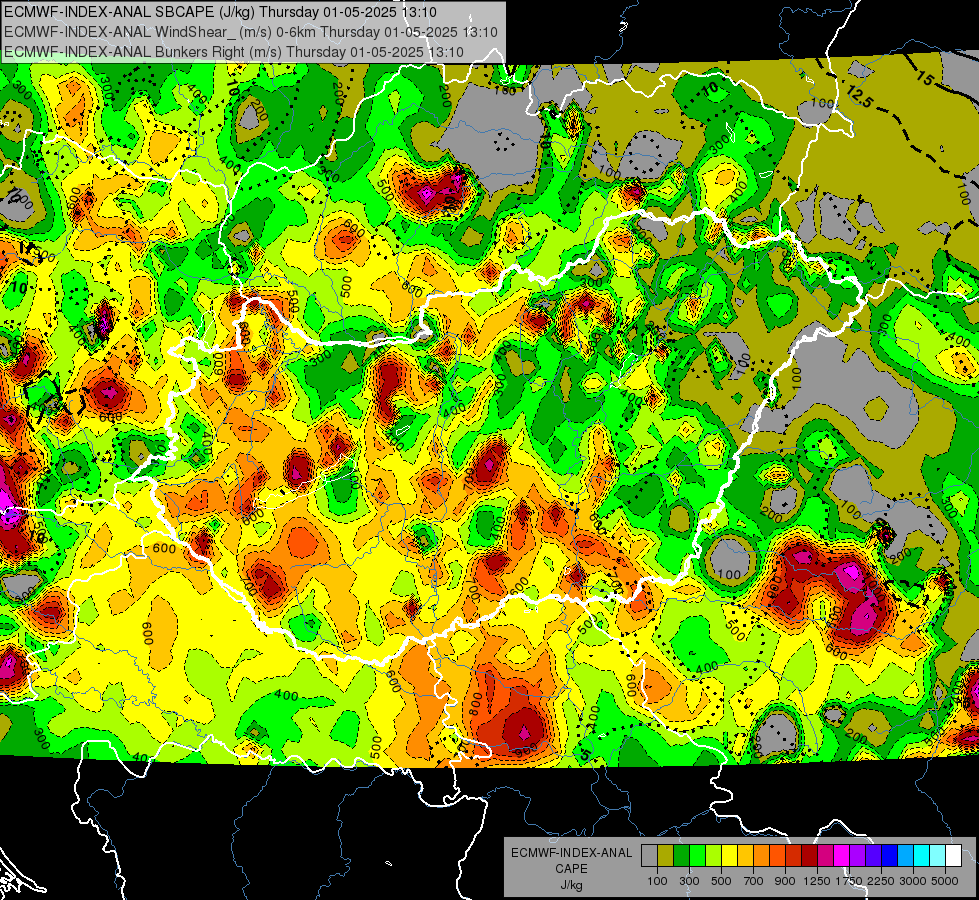This screenshot has height=900, width=979.
Task: Click the legend value 100
Action: click(657, 881)
